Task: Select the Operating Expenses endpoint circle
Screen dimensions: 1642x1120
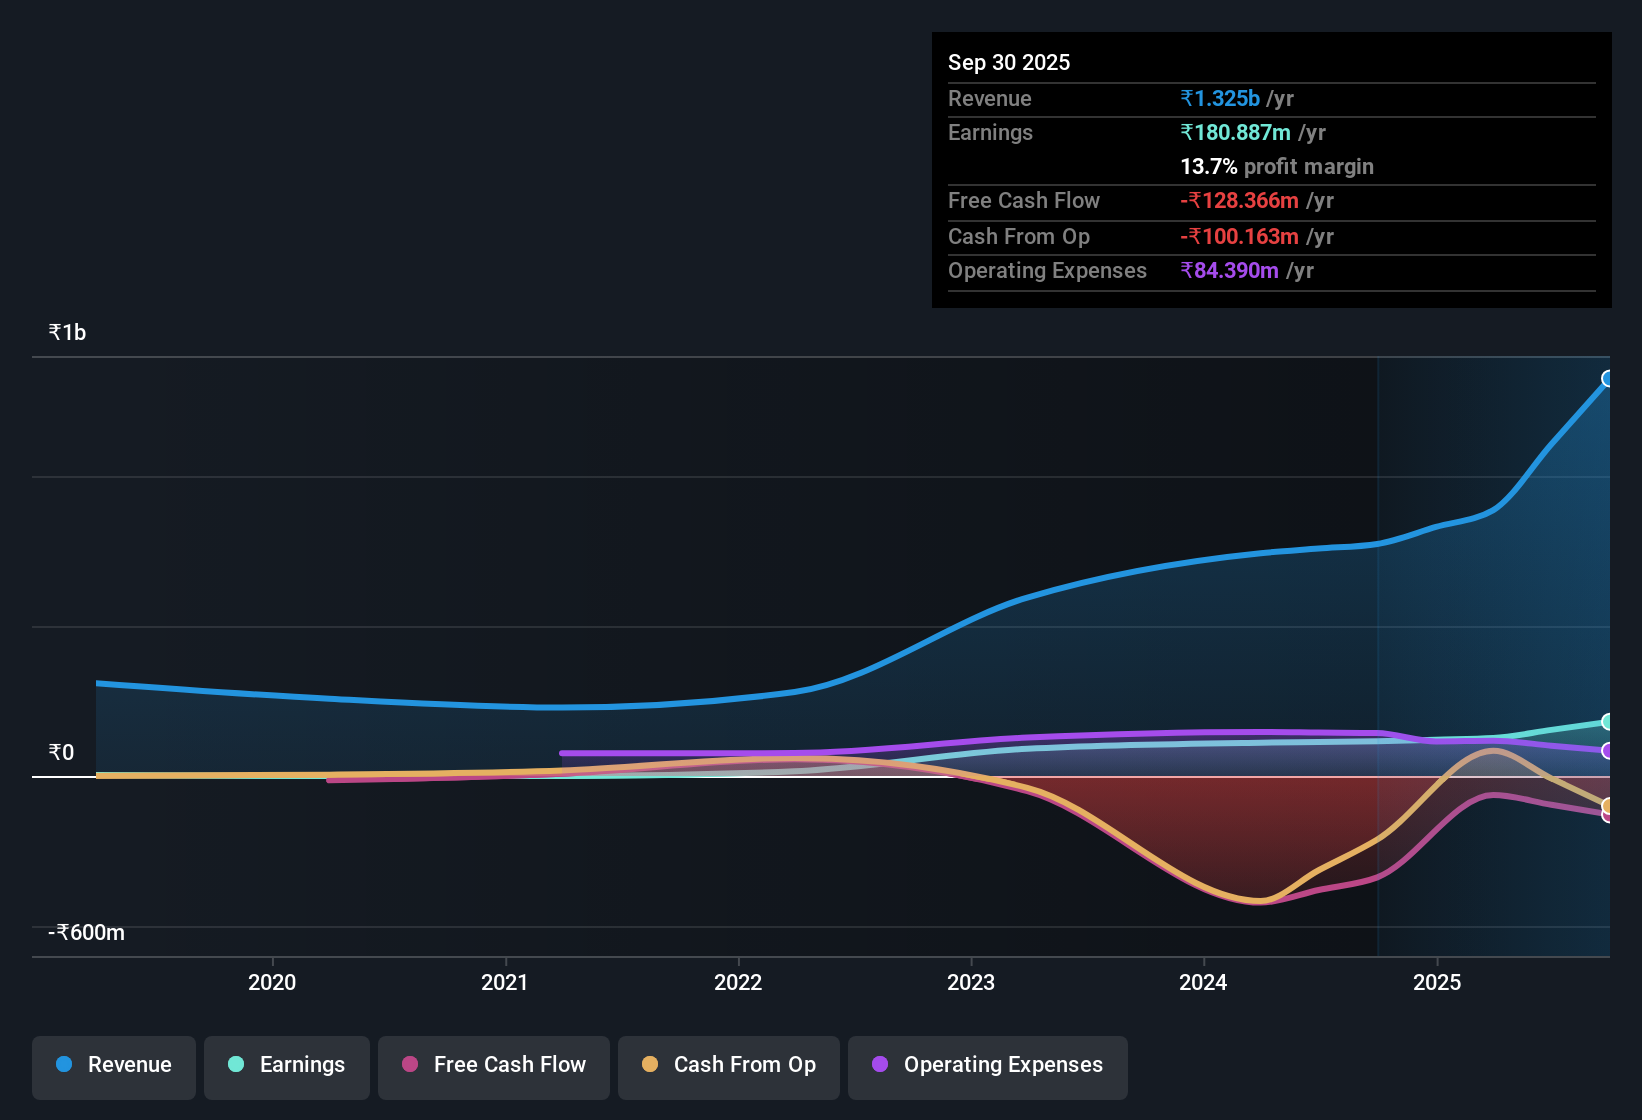Action: coord(1608,752)
